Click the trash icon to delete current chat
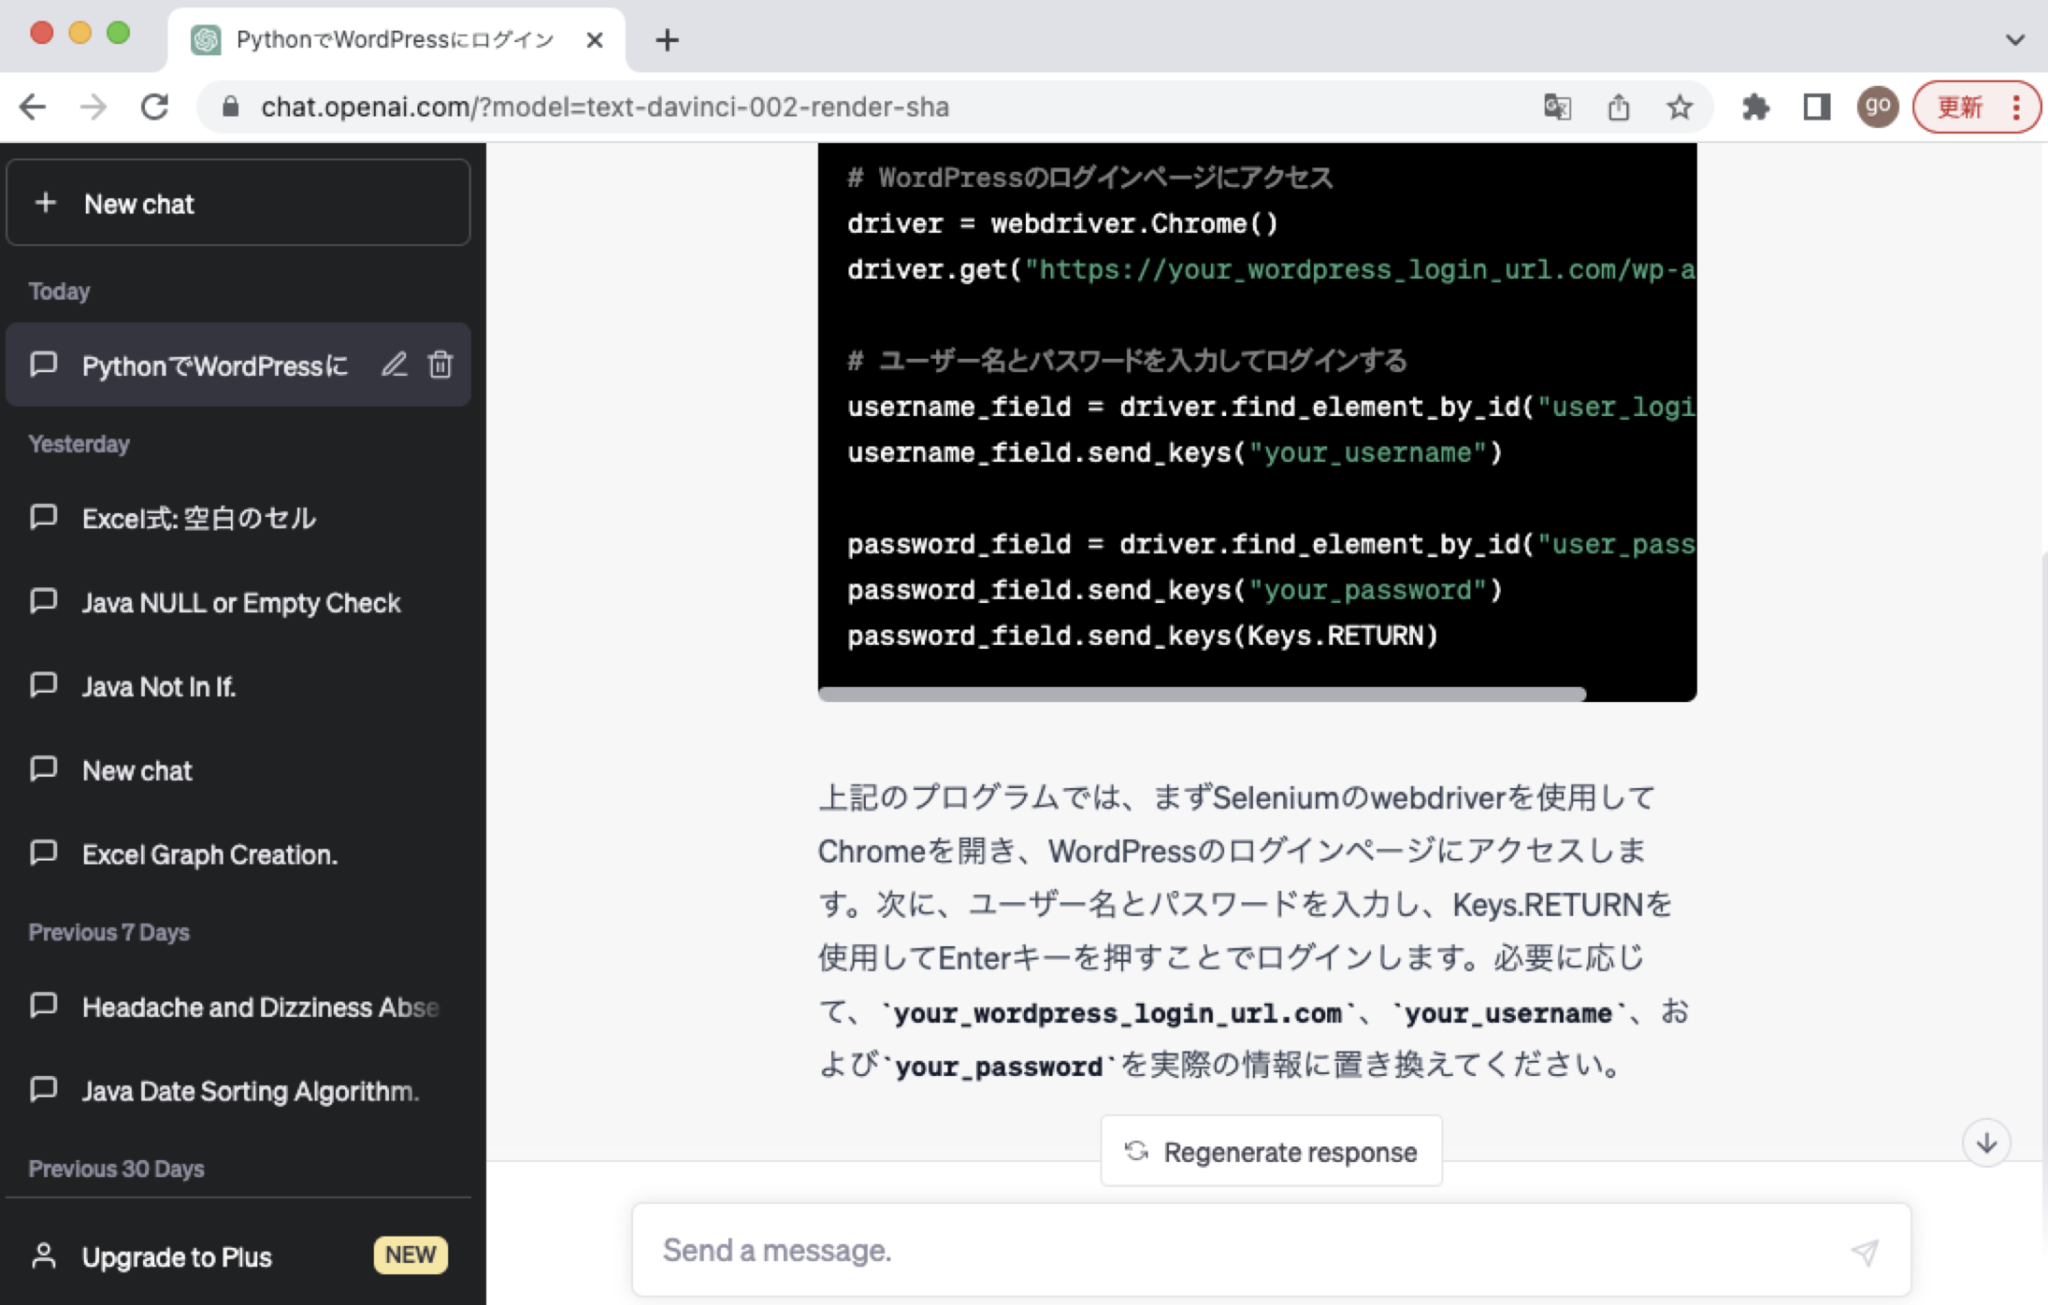Viewport: 2048px width, 1305px height. point(440,365)
